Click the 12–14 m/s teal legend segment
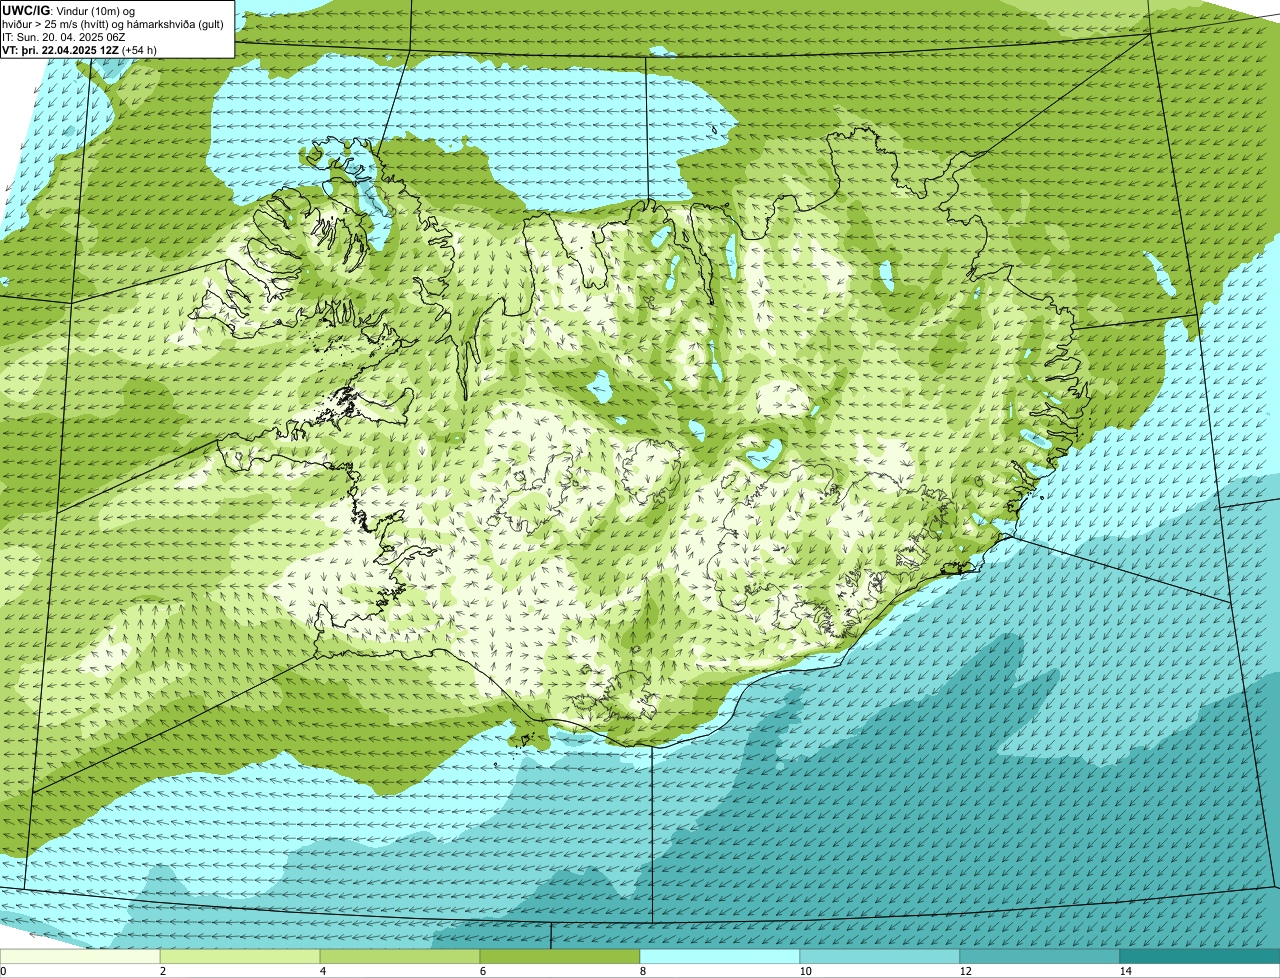The height and width of the screenshot is (978, 1280). (1040, 956)
